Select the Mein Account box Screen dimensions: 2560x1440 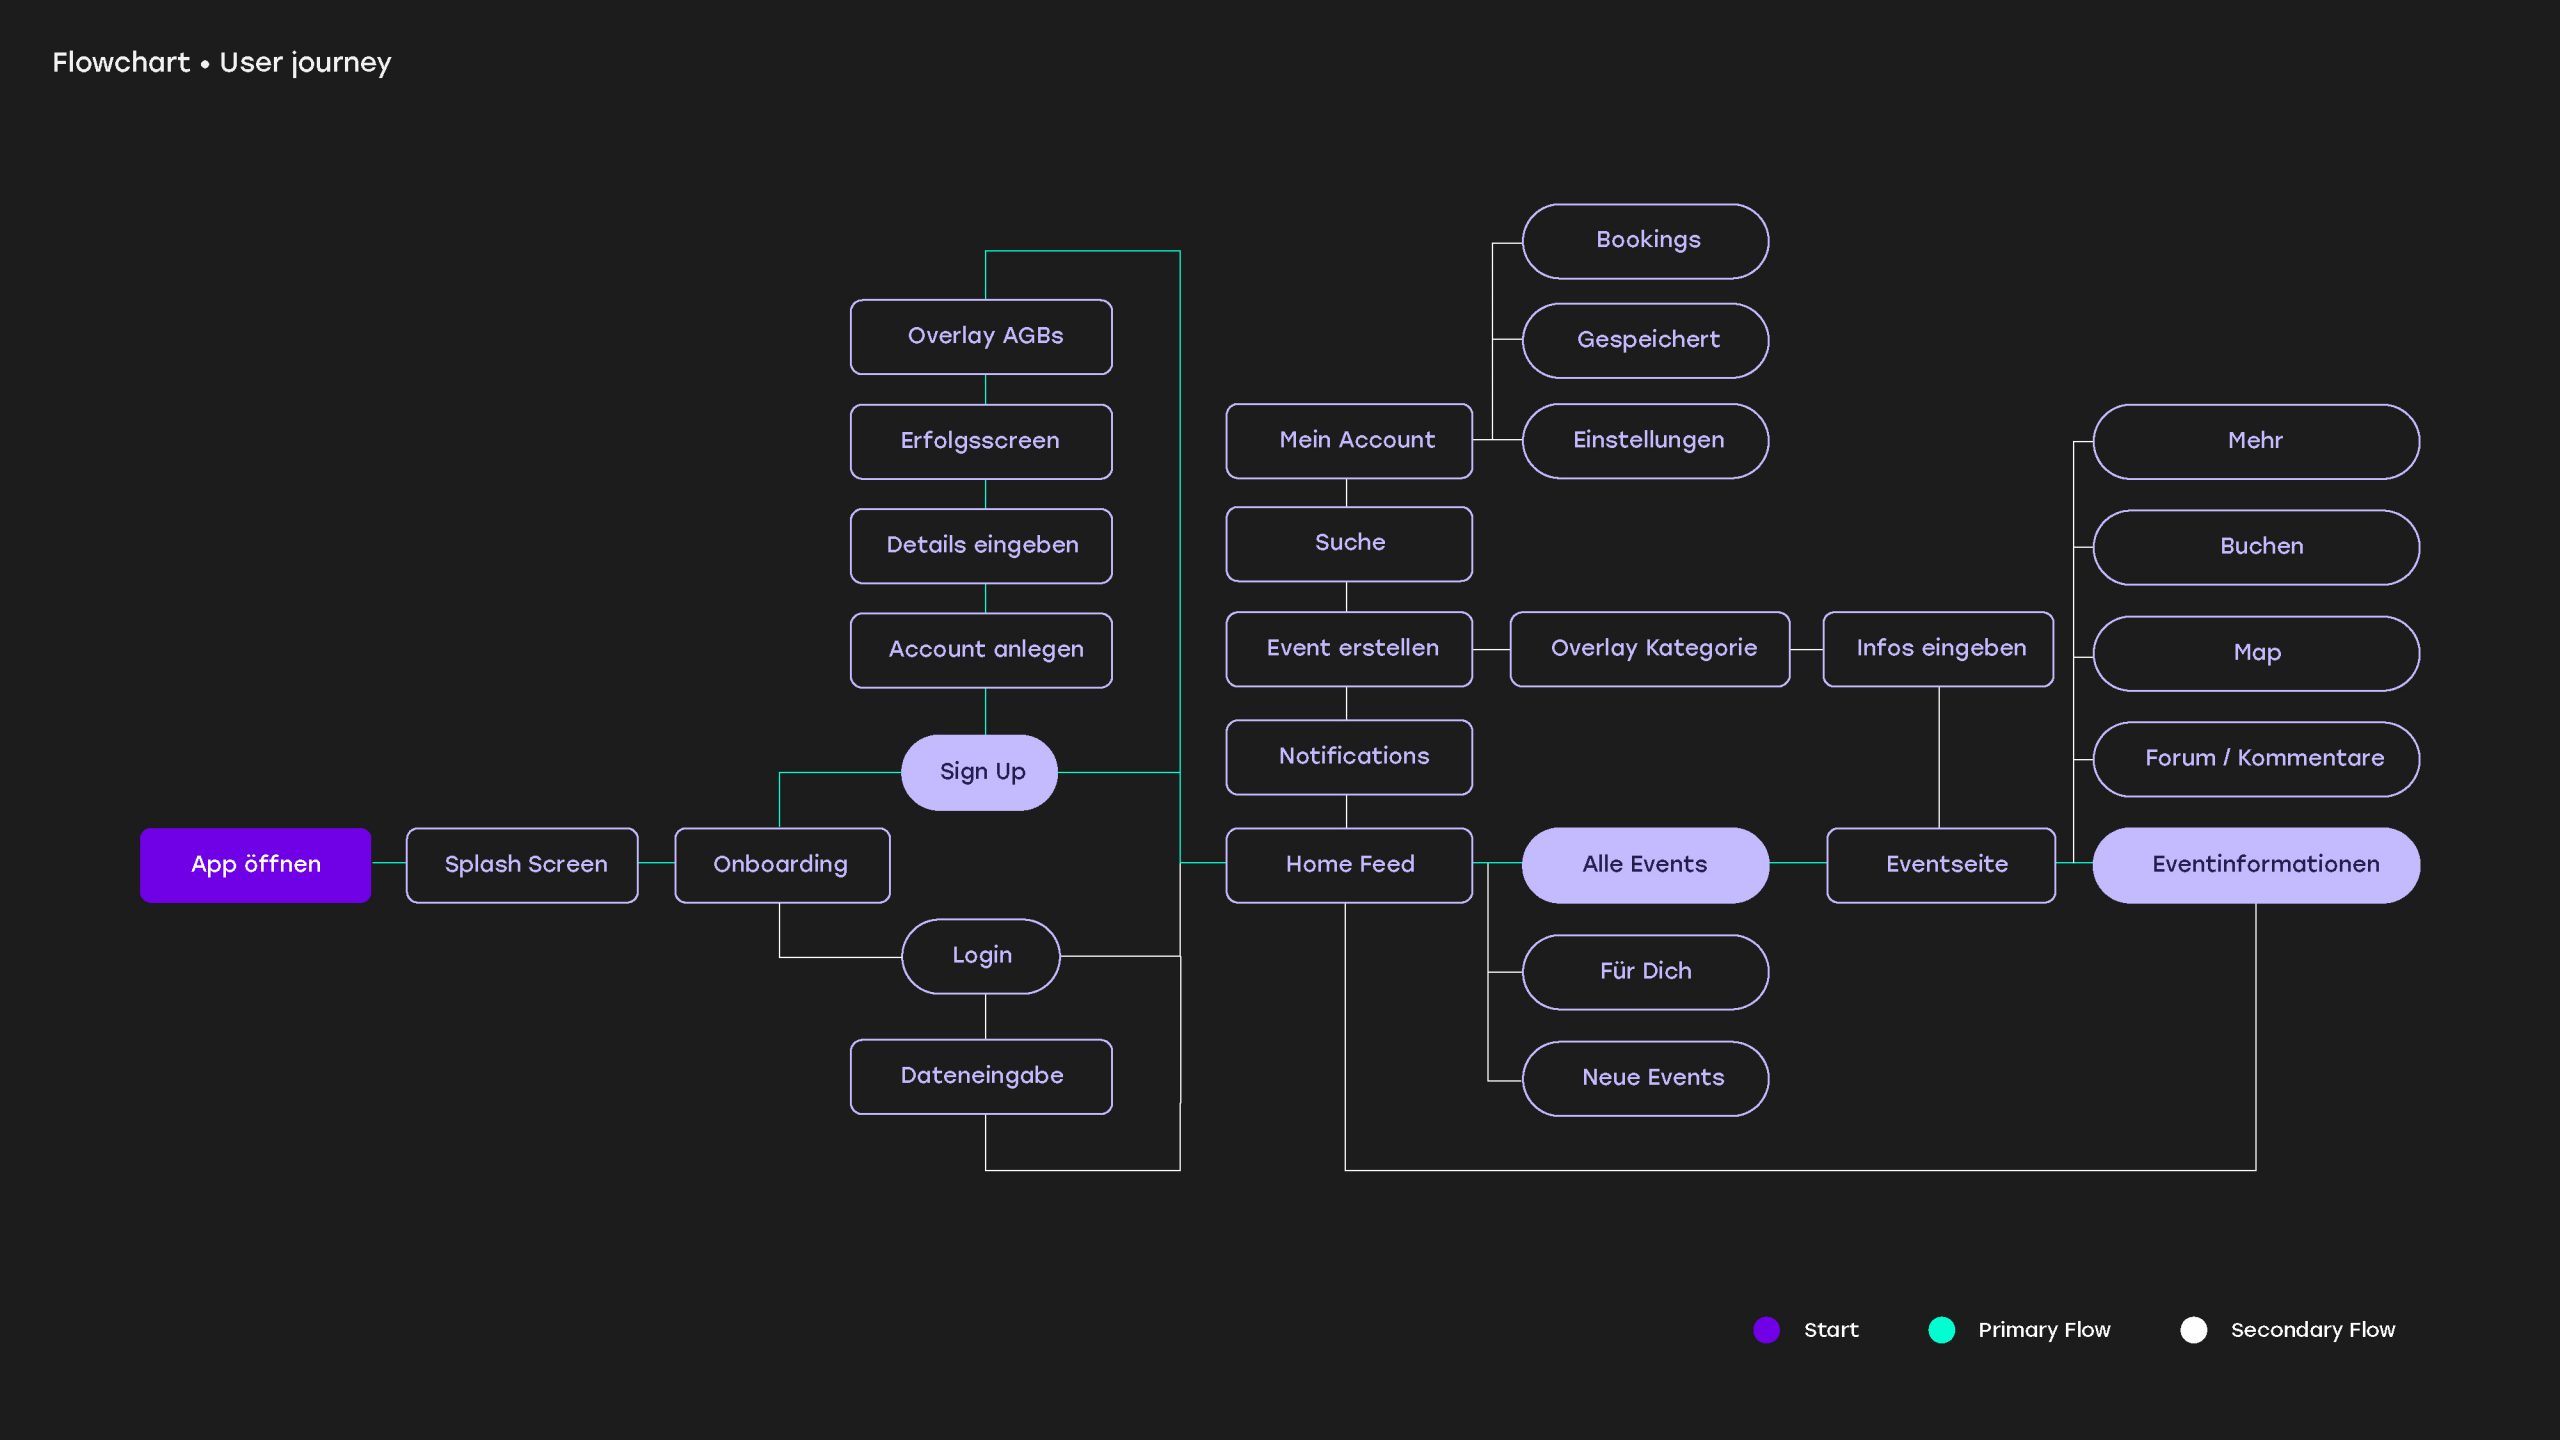pyautogui.click(x=1348, y=440)
